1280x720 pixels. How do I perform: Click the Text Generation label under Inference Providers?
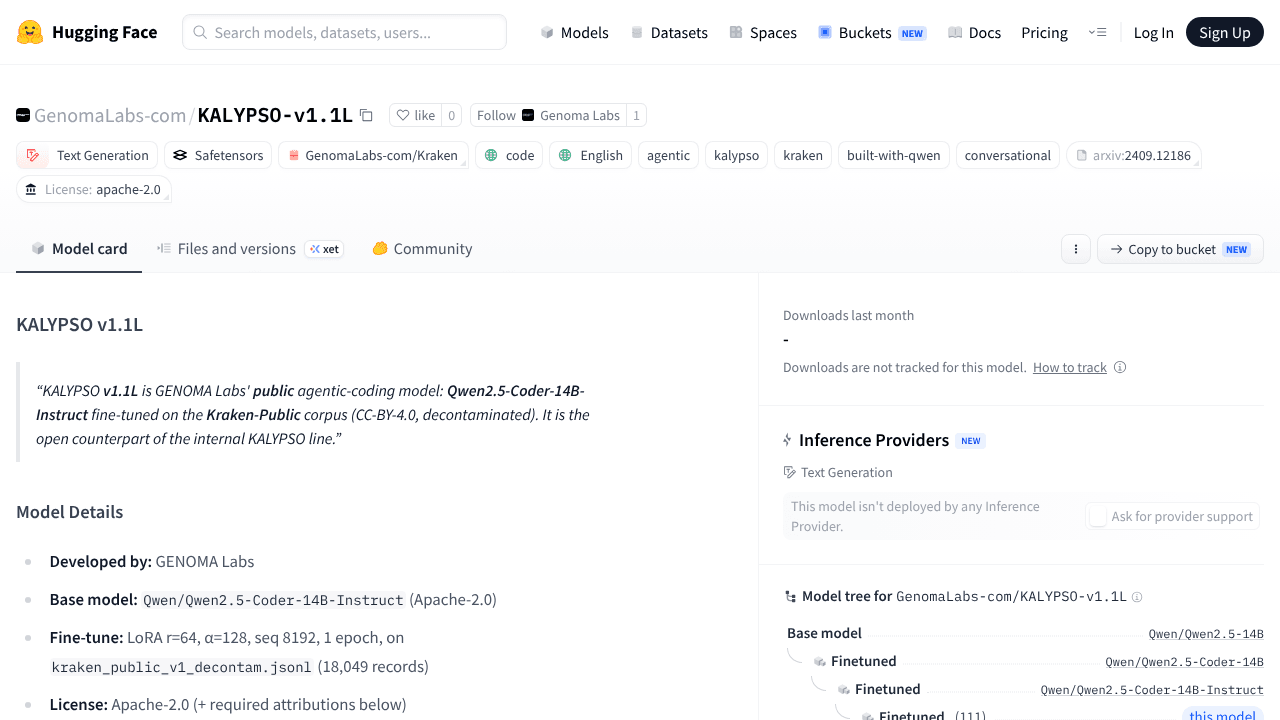(x=846, y=472)
